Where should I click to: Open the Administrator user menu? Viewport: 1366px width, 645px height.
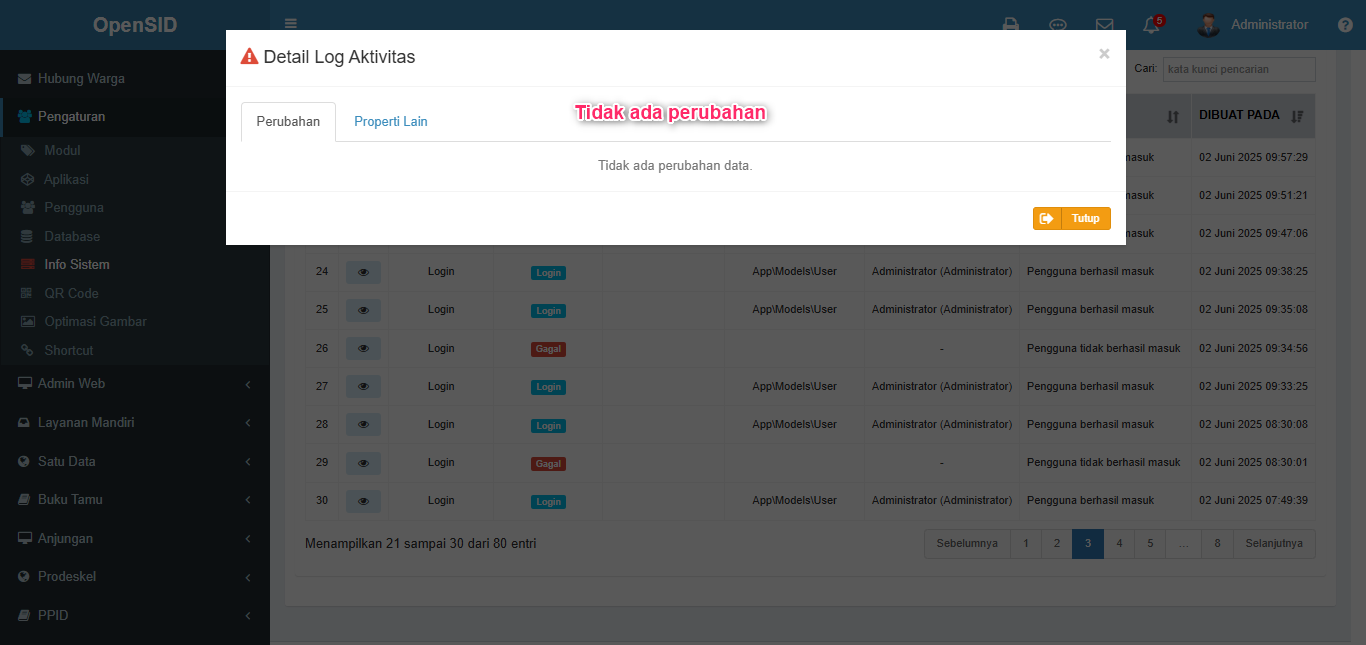coord(1253,25)
